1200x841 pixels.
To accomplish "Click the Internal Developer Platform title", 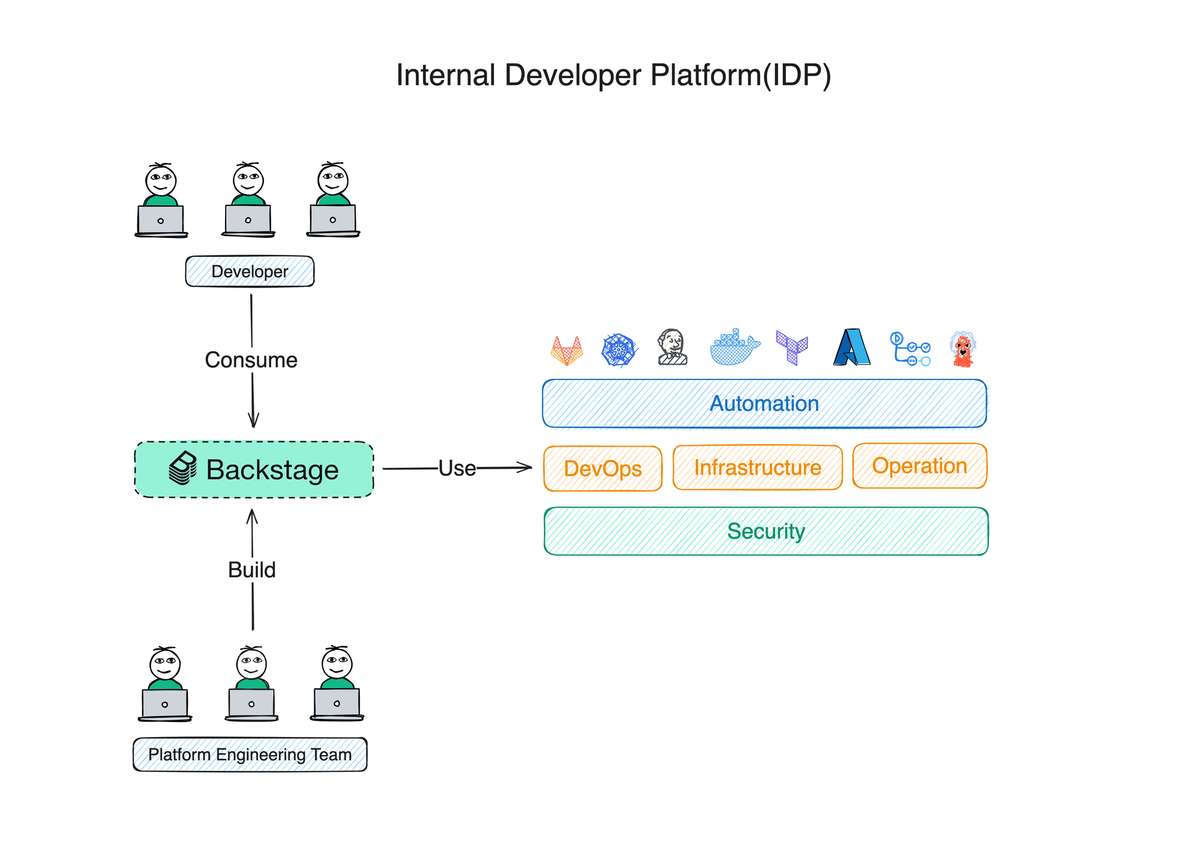I will (614, 73).
